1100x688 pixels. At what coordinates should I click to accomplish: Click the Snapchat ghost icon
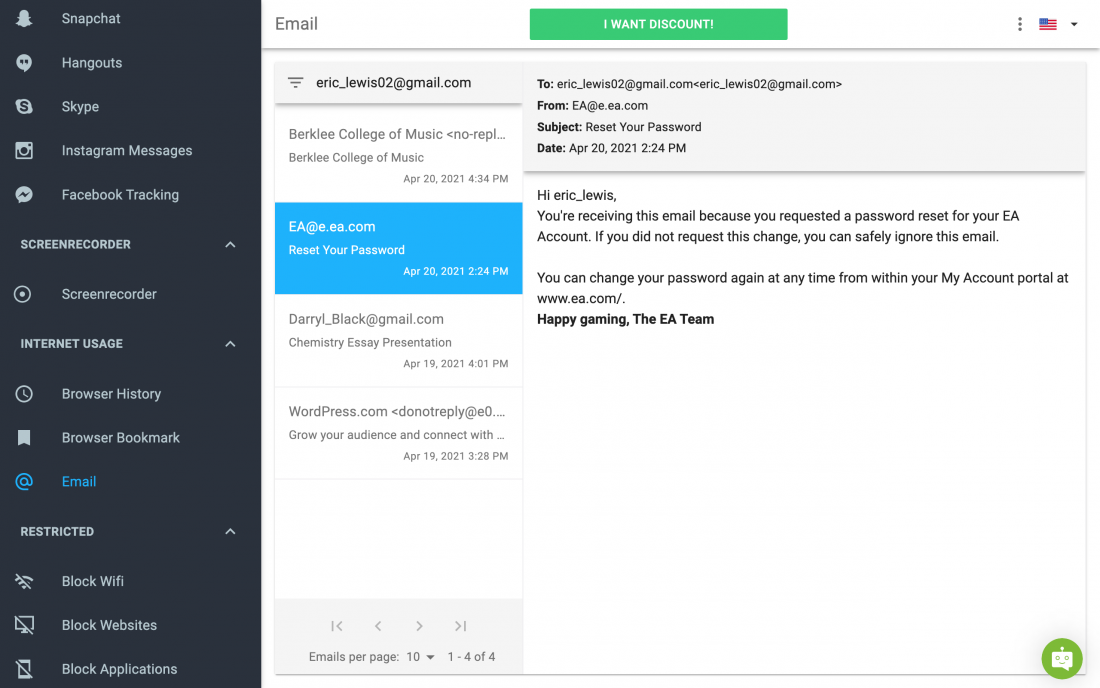[x=24, y=18]
